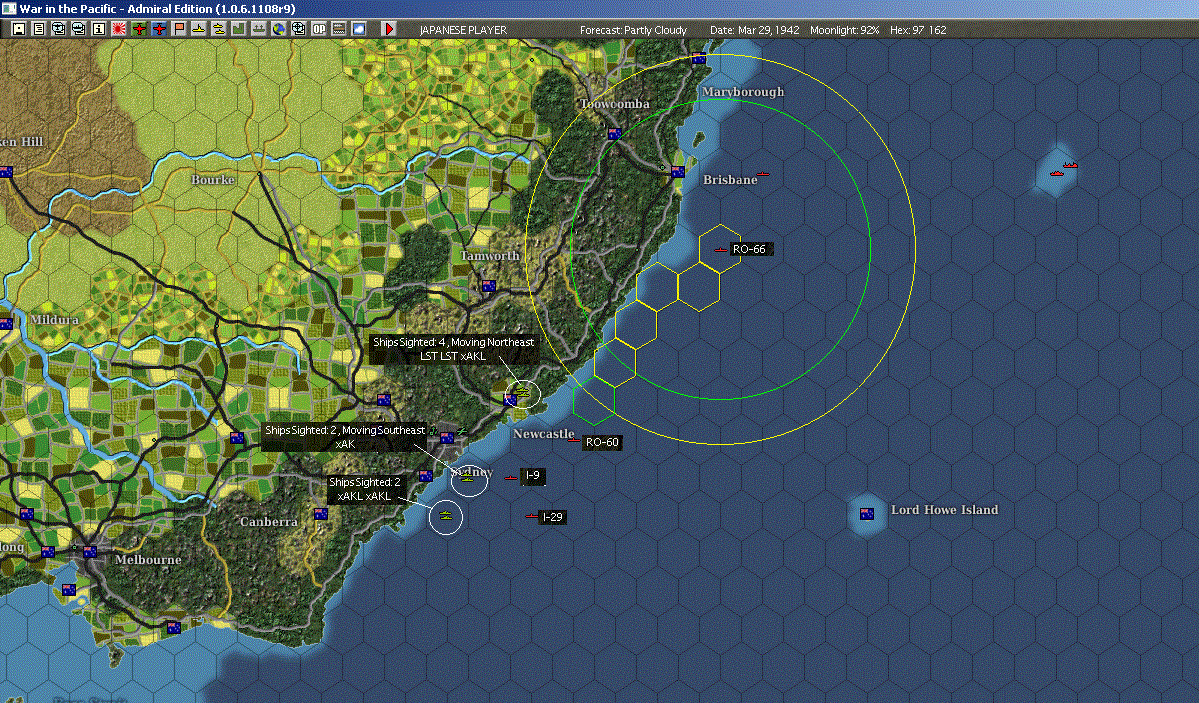The width and height of the screenshot is (1199, 703).
Task: Select red plane on green background icon
Action: (x=139, y=29)
